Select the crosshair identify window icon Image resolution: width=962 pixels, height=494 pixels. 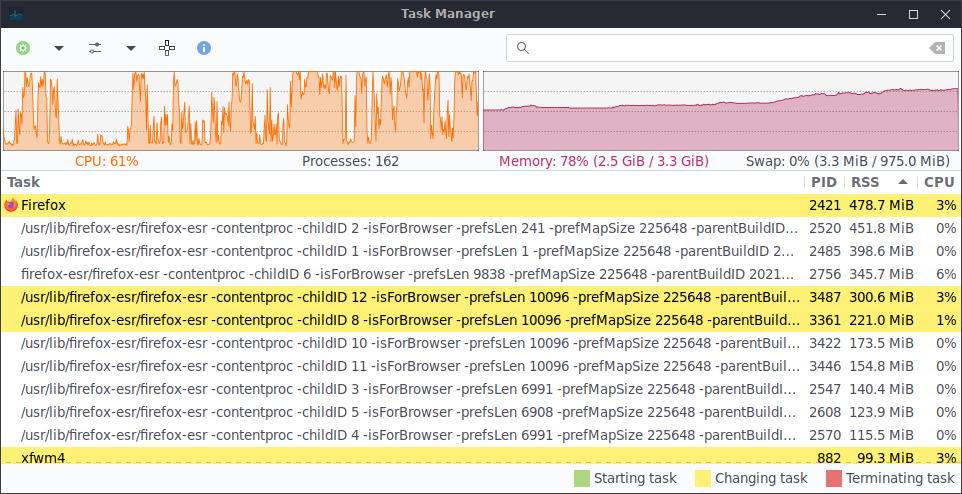167,48
